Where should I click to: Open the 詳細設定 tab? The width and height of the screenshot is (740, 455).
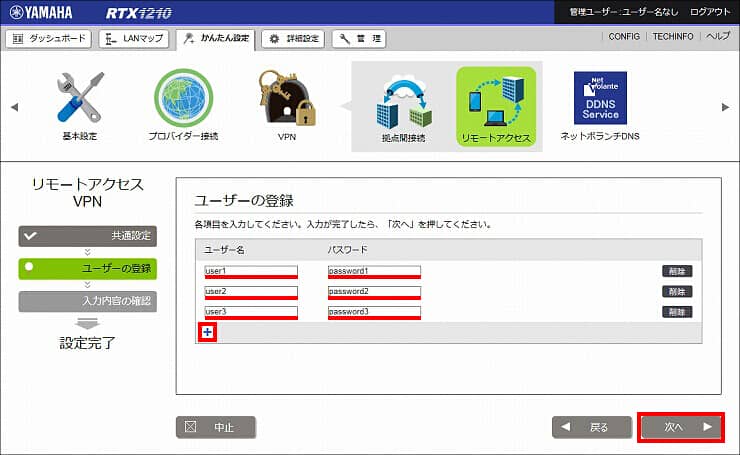(x=294, y=39)
